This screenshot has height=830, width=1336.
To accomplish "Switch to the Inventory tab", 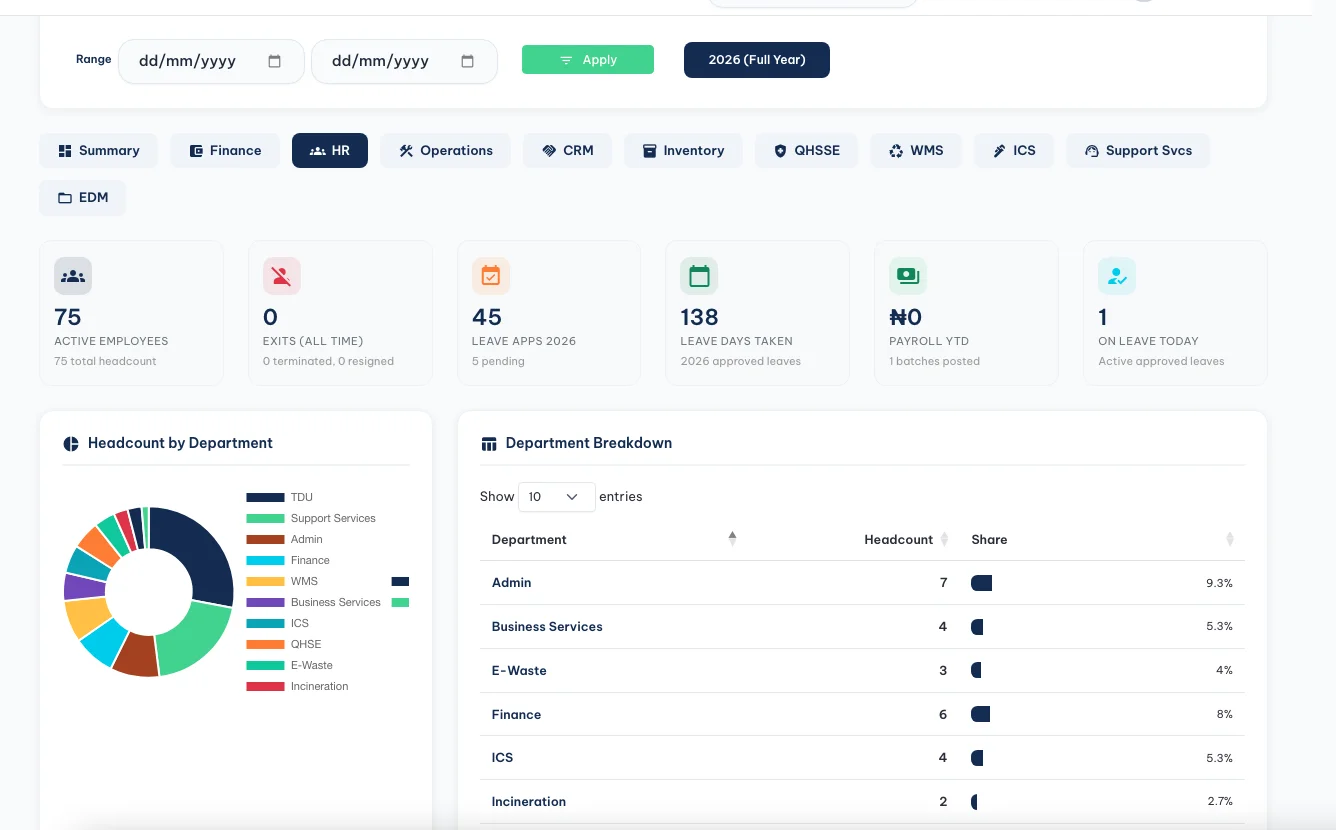I will coord(683,151).
